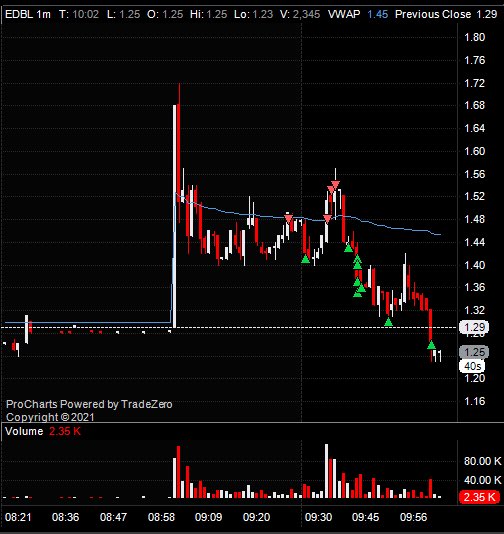Click the L: 1.25 last price readout
504x534 pixels.
pyautogui.click(x=123, y=14)
